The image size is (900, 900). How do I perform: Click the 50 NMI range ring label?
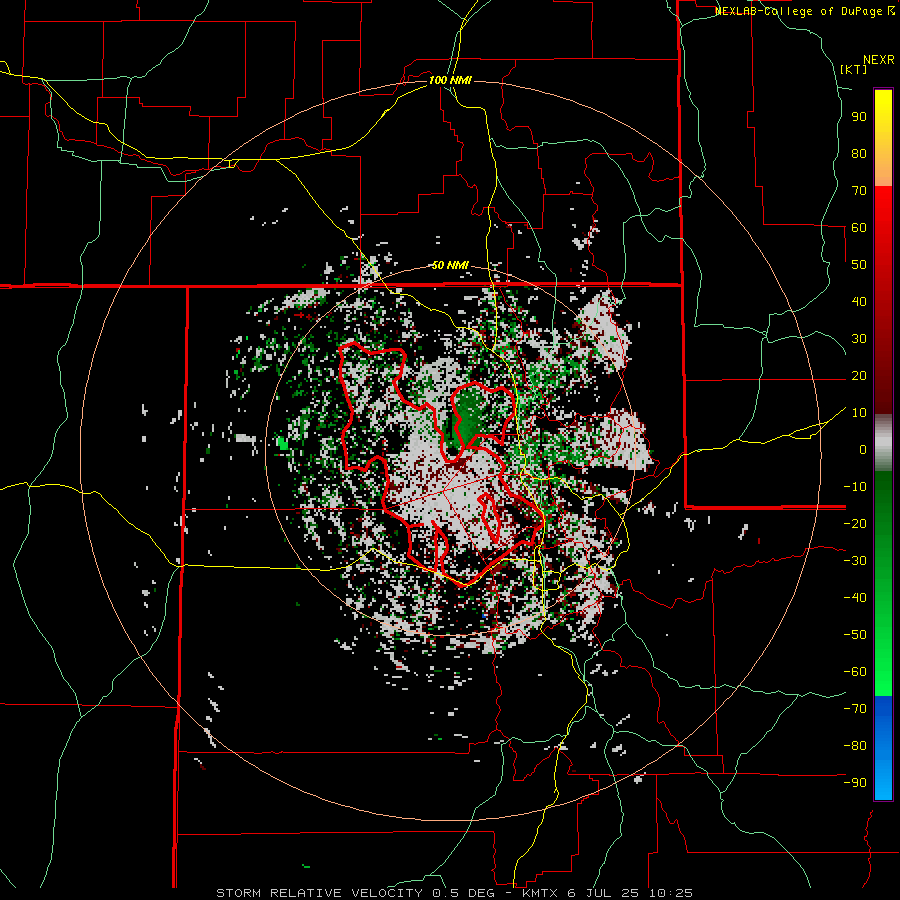pyautogui.click(x=450, y=265)
